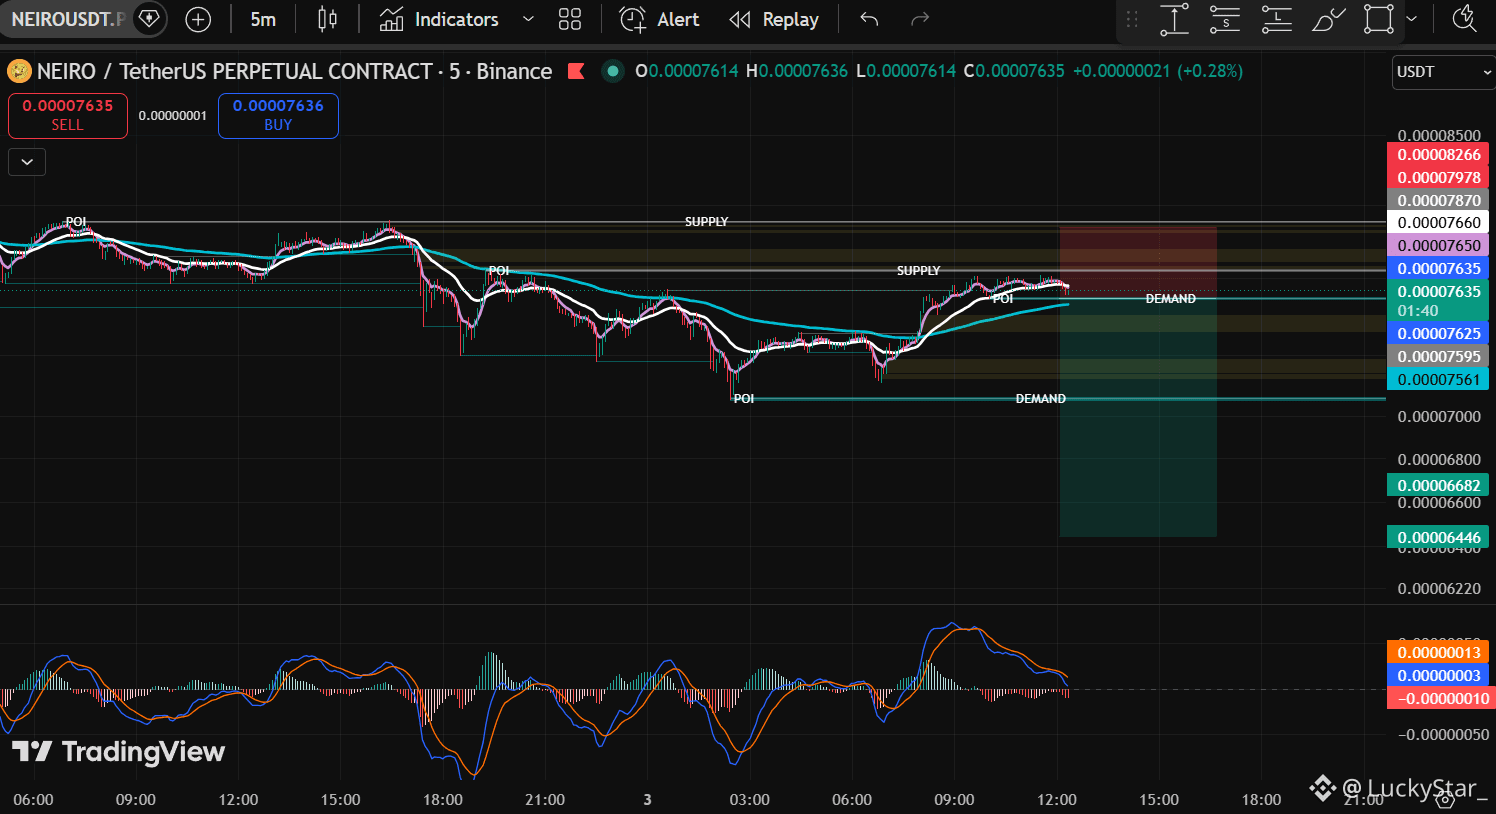Open the four-squares templates icon

570,19
